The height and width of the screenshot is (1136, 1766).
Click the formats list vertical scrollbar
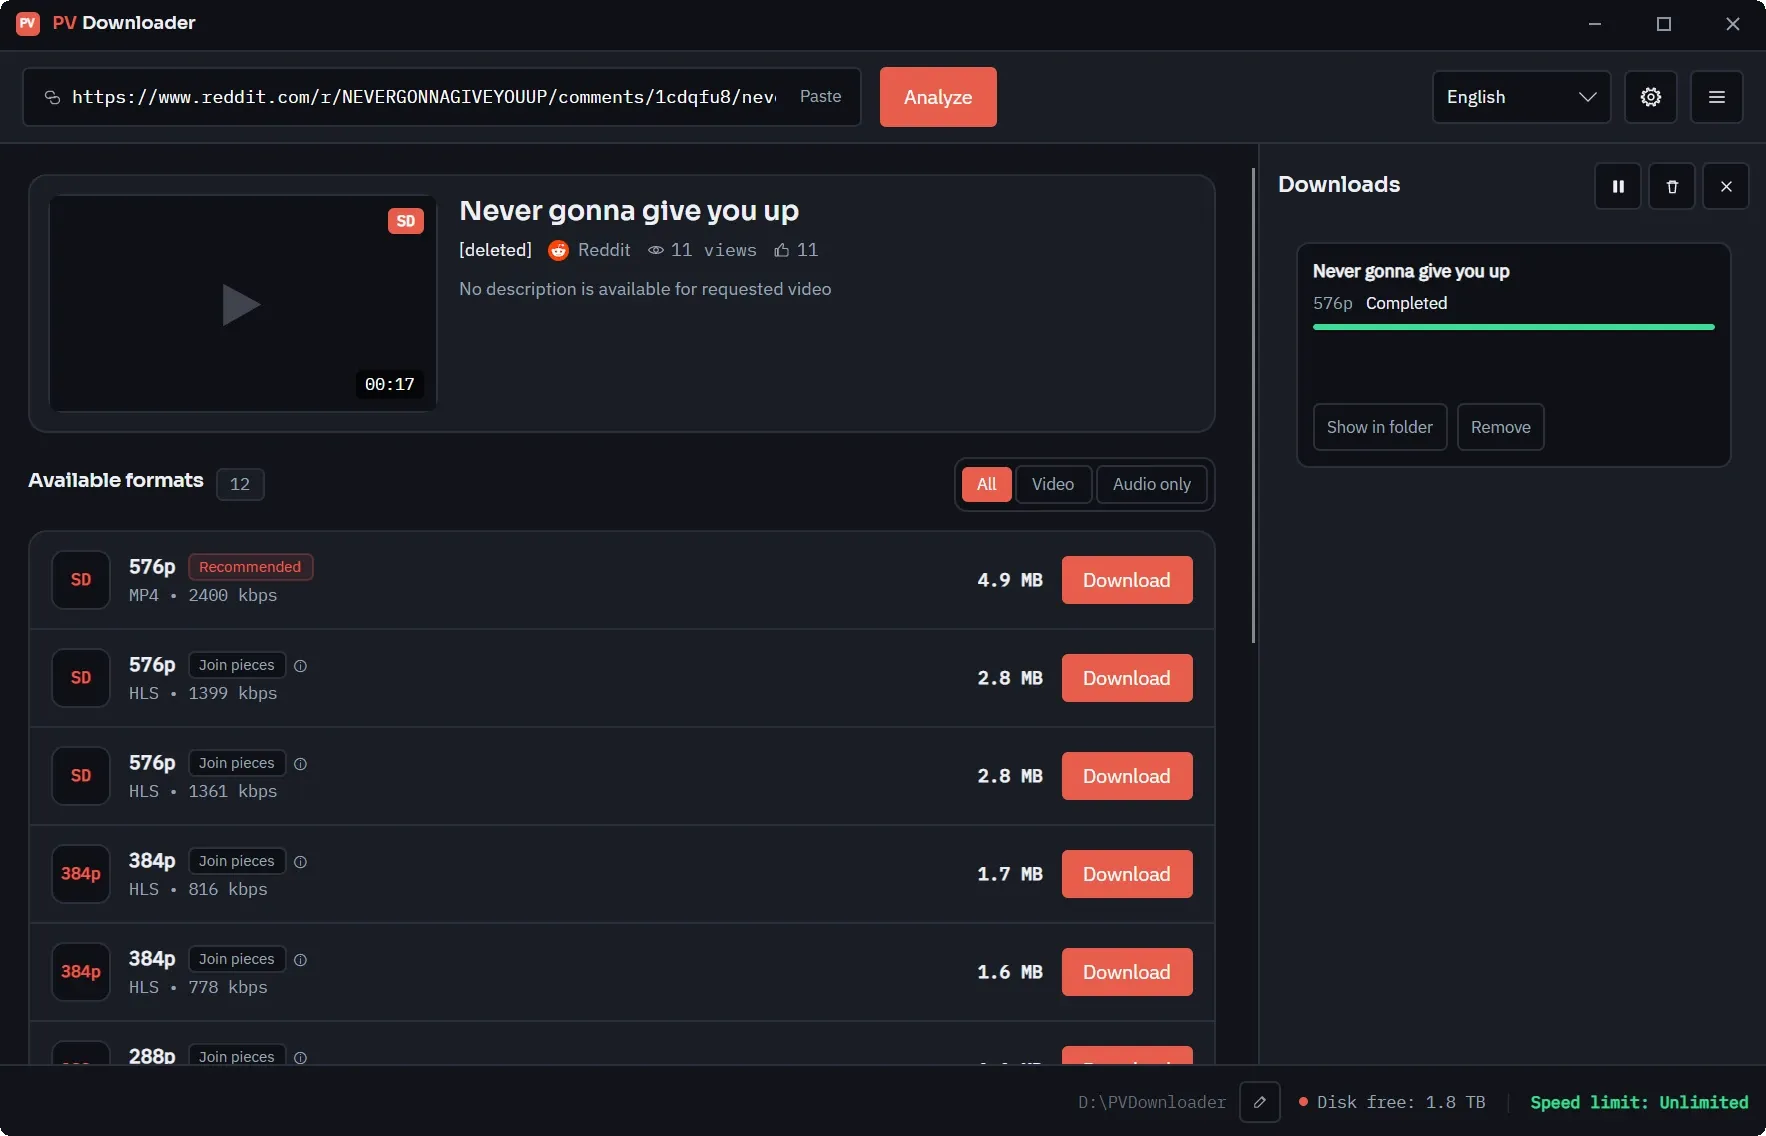1253,405
